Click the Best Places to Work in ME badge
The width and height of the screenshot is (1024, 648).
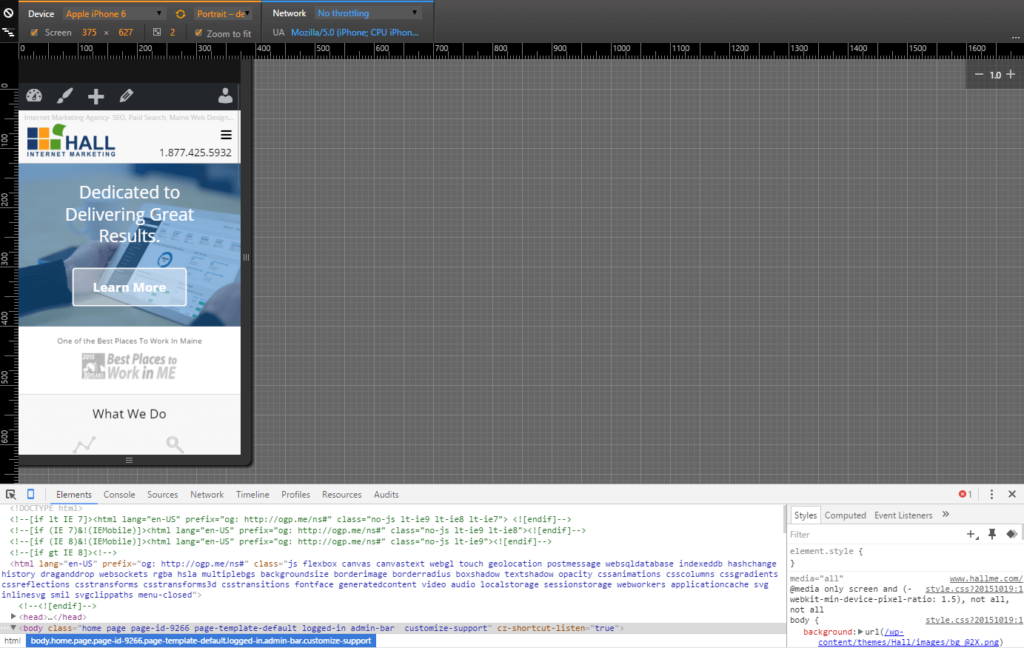tap(129, 366)
